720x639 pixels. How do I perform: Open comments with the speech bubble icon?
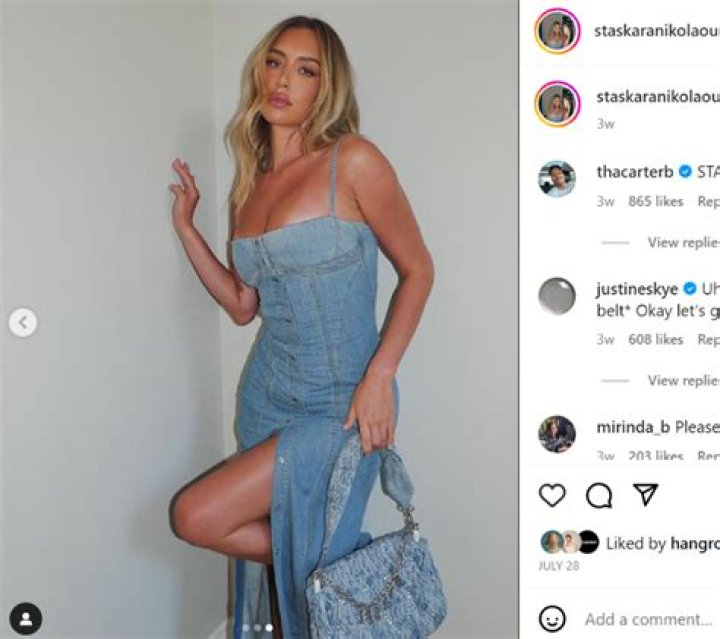tap(599, 495)
